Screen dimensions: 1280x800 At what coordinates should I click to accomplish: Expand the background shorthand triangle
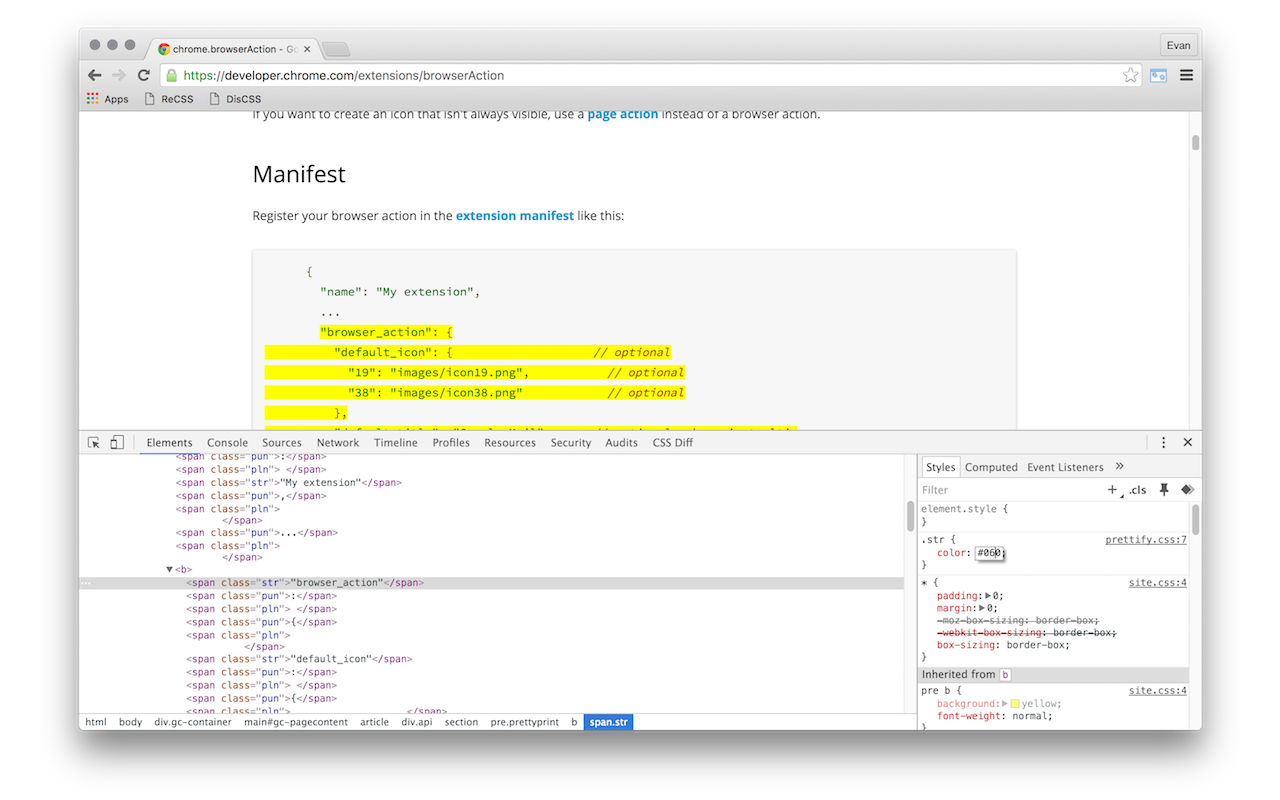[1005, 704]
